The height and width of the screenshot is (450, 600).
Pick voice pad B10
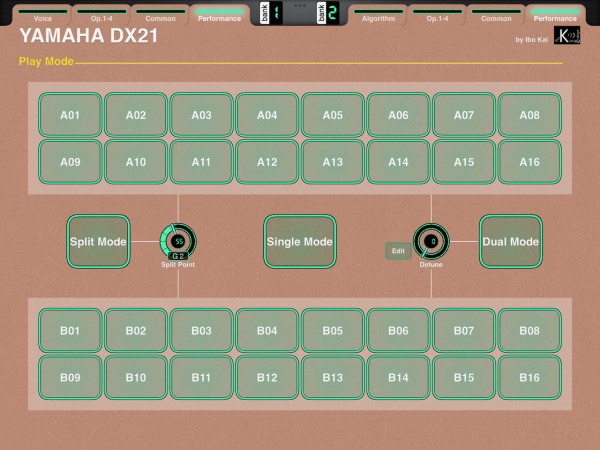[x=136, y=377]
